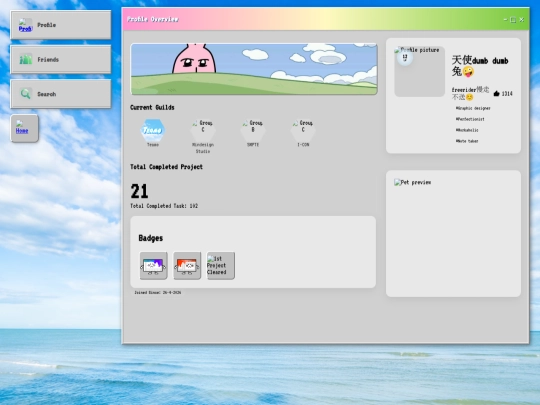Viewport: 540px width, 405px height.
Task: Click the Pet preview image placeholder
Action: [x=413, y=182]
